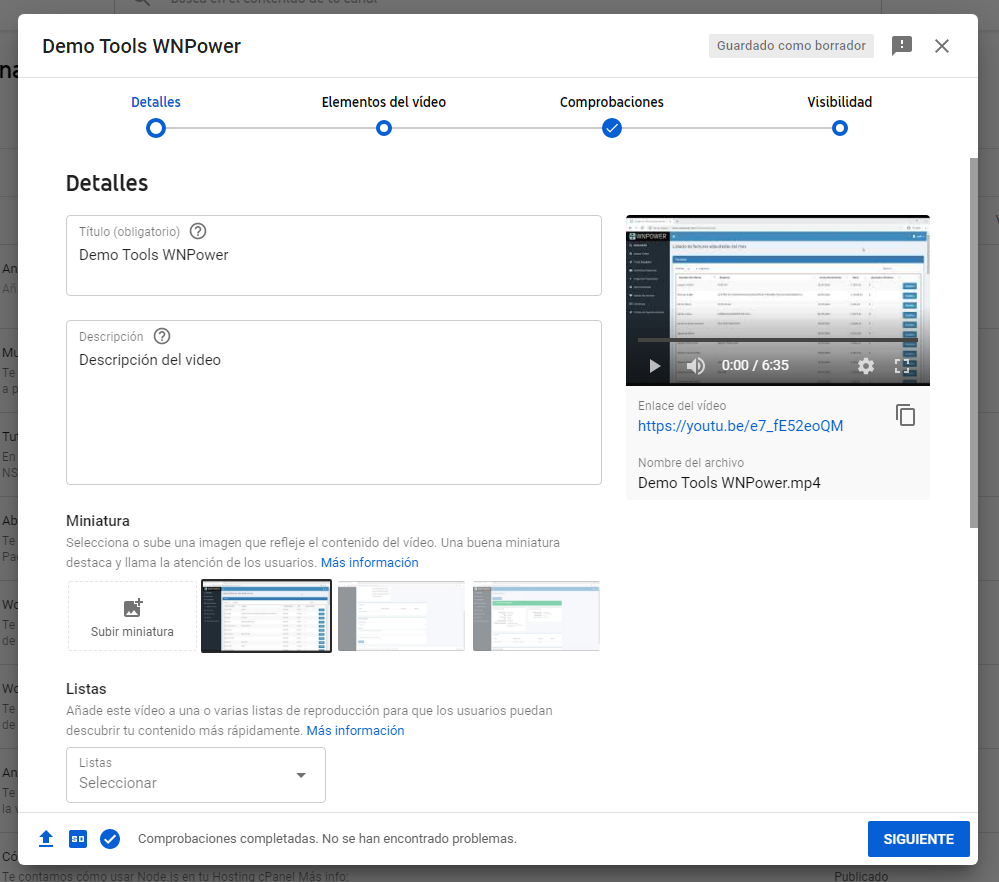Open Más información link under Listas
Screen dimensions: 999x882
[356, 730]
